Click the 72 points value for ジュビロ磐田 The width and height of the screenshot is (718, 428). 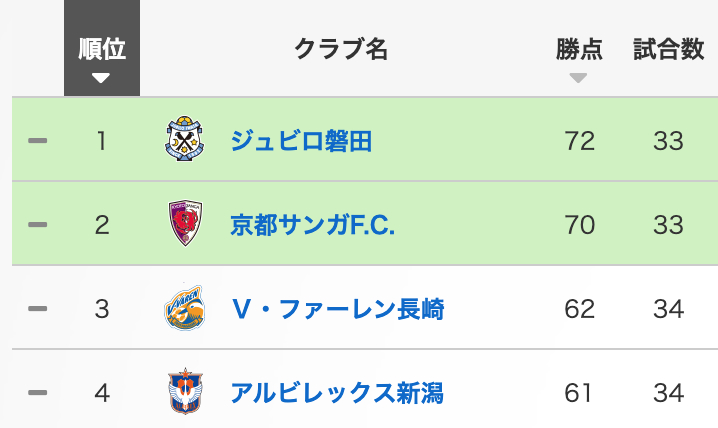pos(579,141)
